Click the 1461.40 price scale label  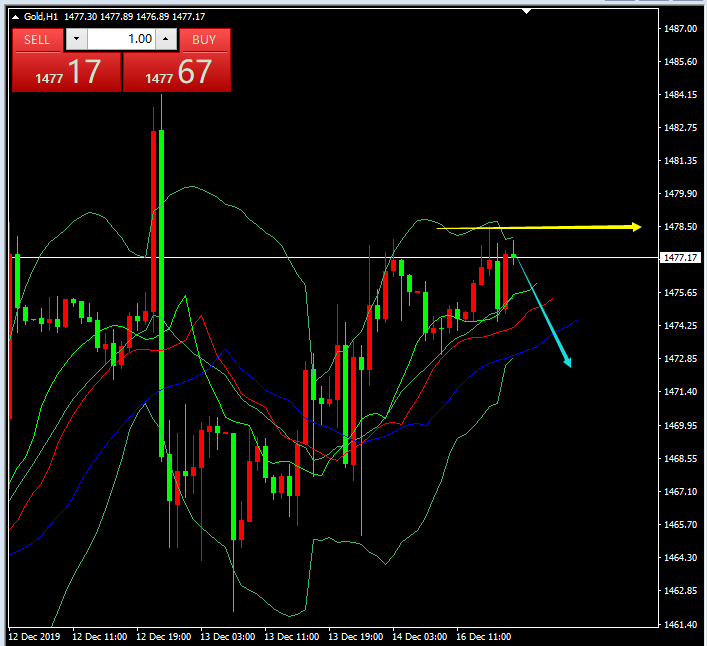pos(680,624)
